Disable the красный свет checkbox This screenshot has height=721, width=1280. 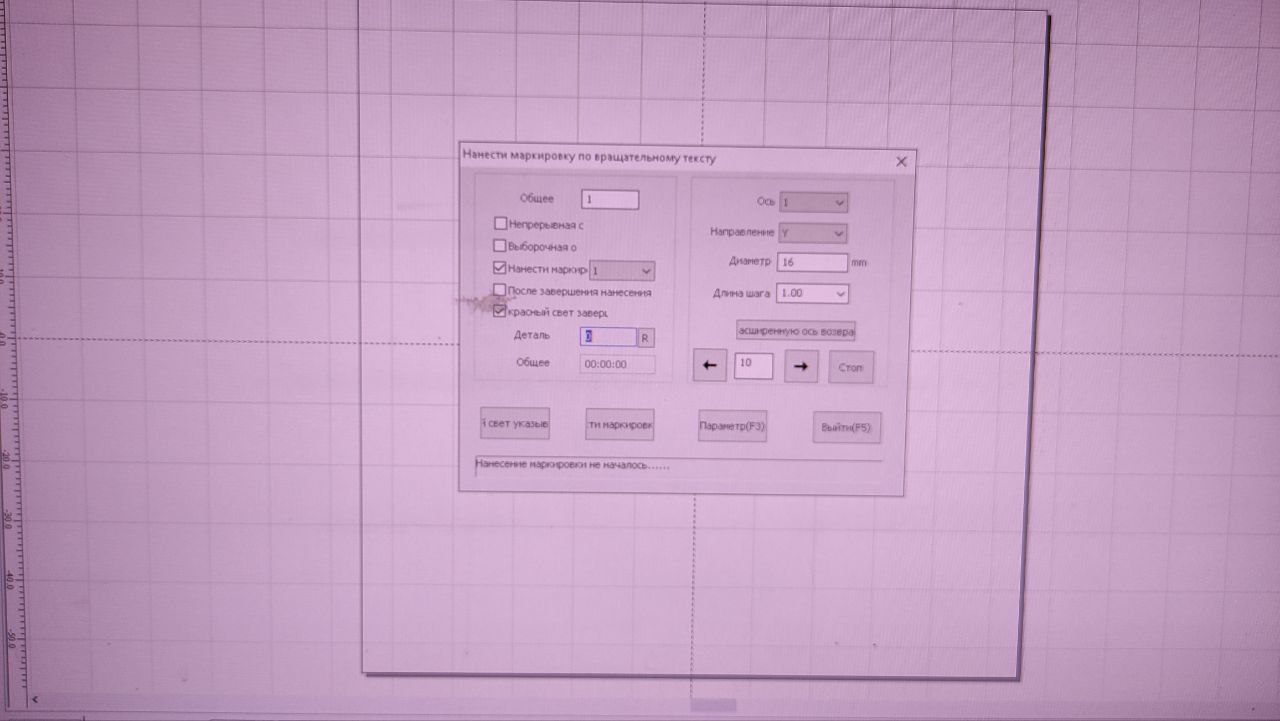click(x=501, y=312)
